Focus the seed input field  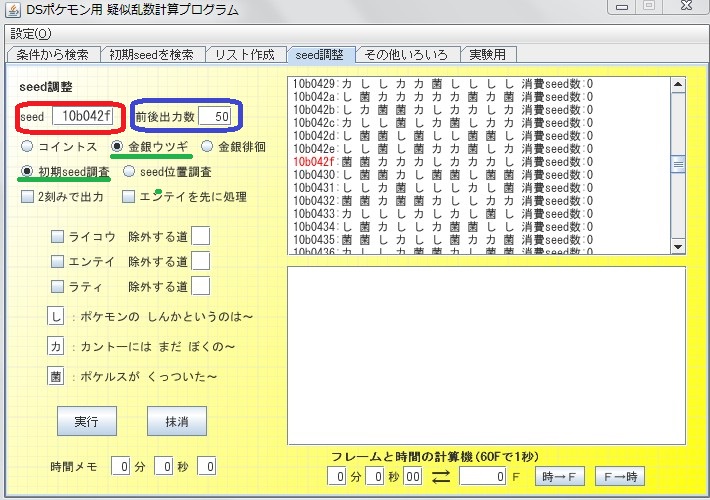tap(82, 116)
